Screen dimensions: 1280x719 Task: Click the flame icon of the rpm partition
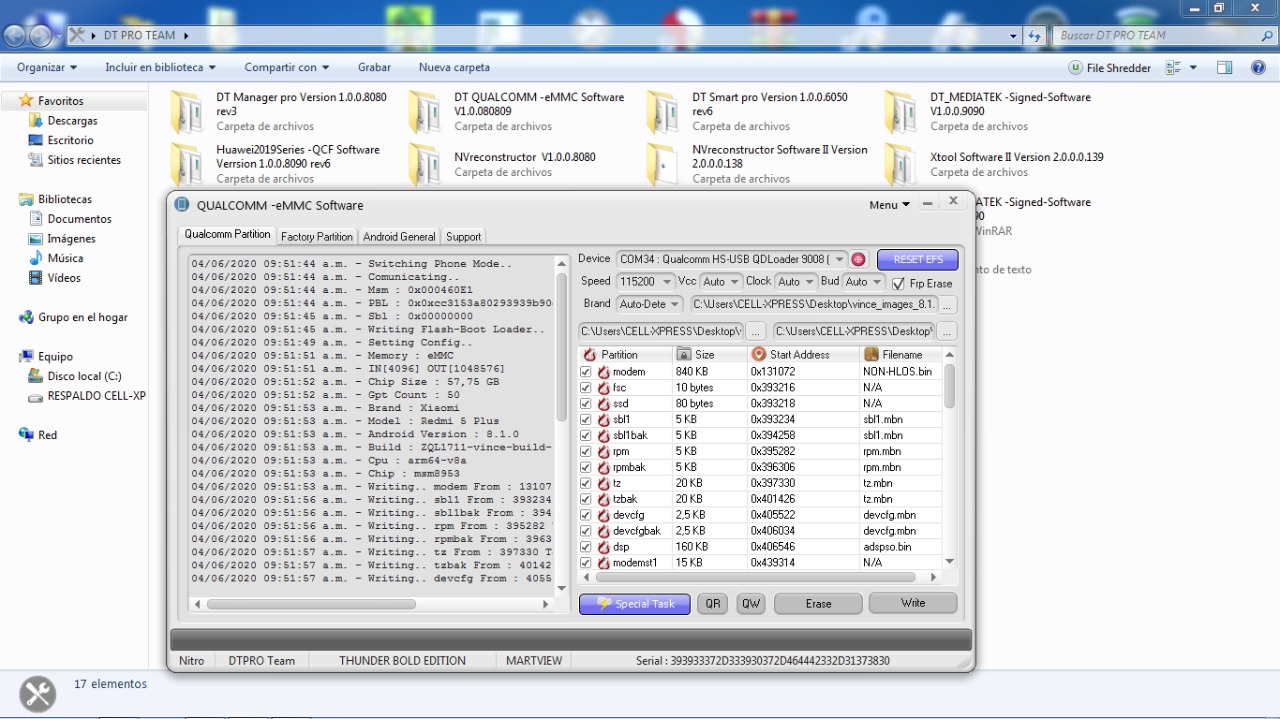pyautogui.click(x=603, y=452)
